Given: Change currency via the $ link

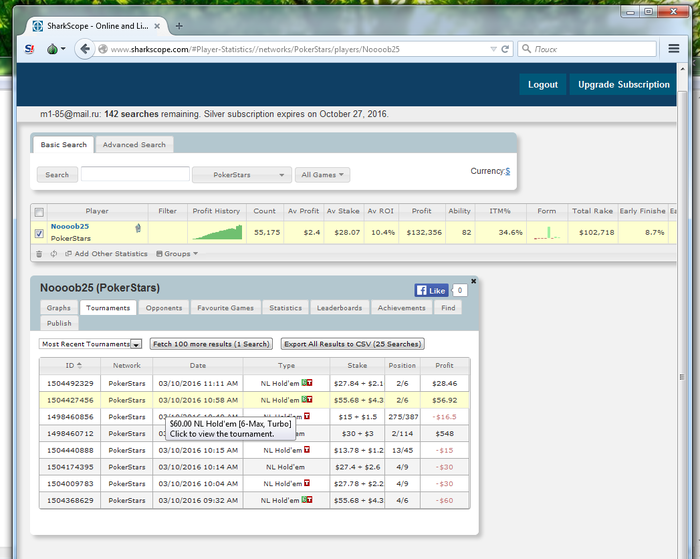Looking at the screenshot, I should click(508, 171).
